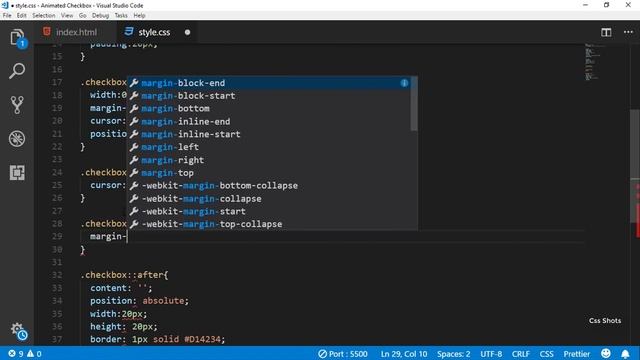
Task: Open the Tasks menu
Action: pos(121,16)
